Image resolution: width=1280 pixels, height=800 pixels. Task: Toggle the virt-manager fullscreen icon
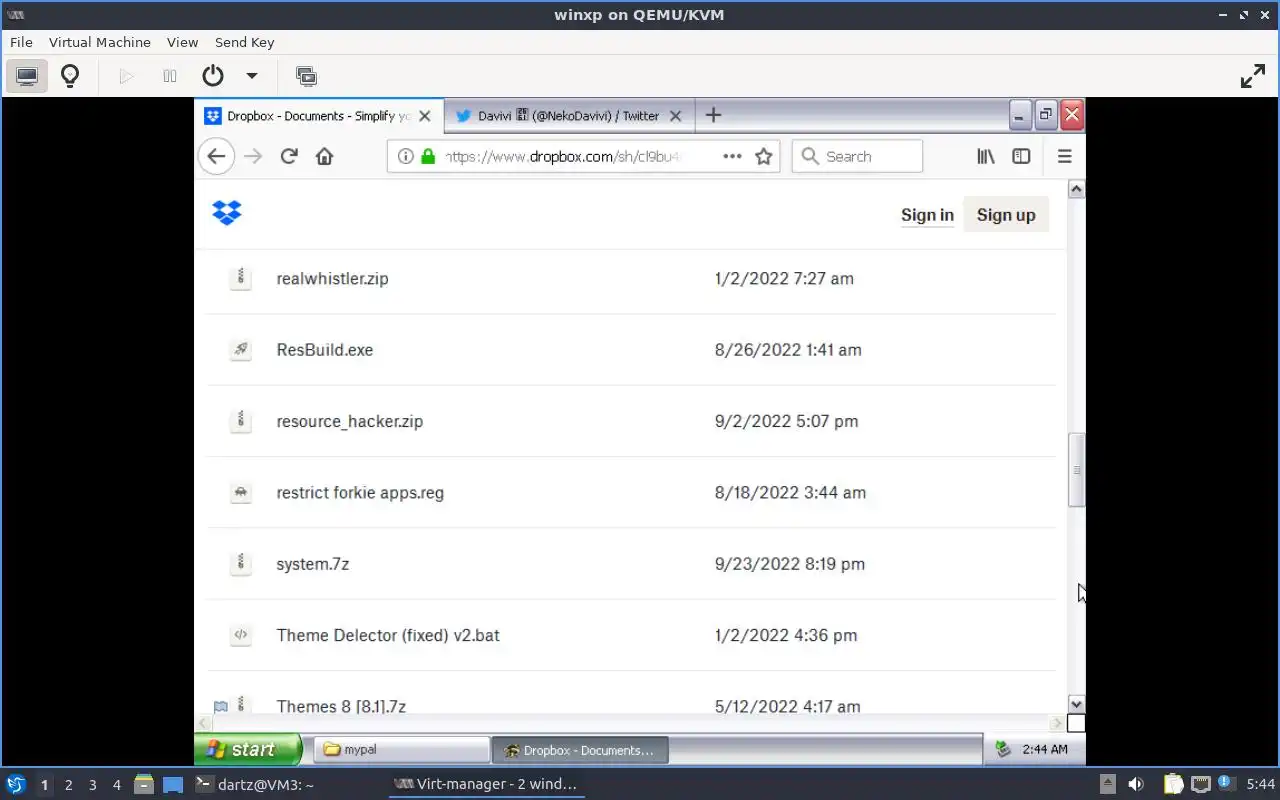click(x=1253, y=76)
